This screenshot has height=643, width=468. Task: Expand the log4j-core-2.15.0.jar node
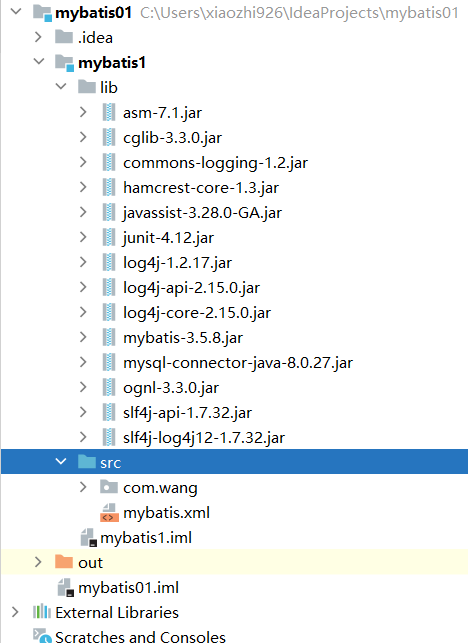pyautogui.click(x=83, y=312)
